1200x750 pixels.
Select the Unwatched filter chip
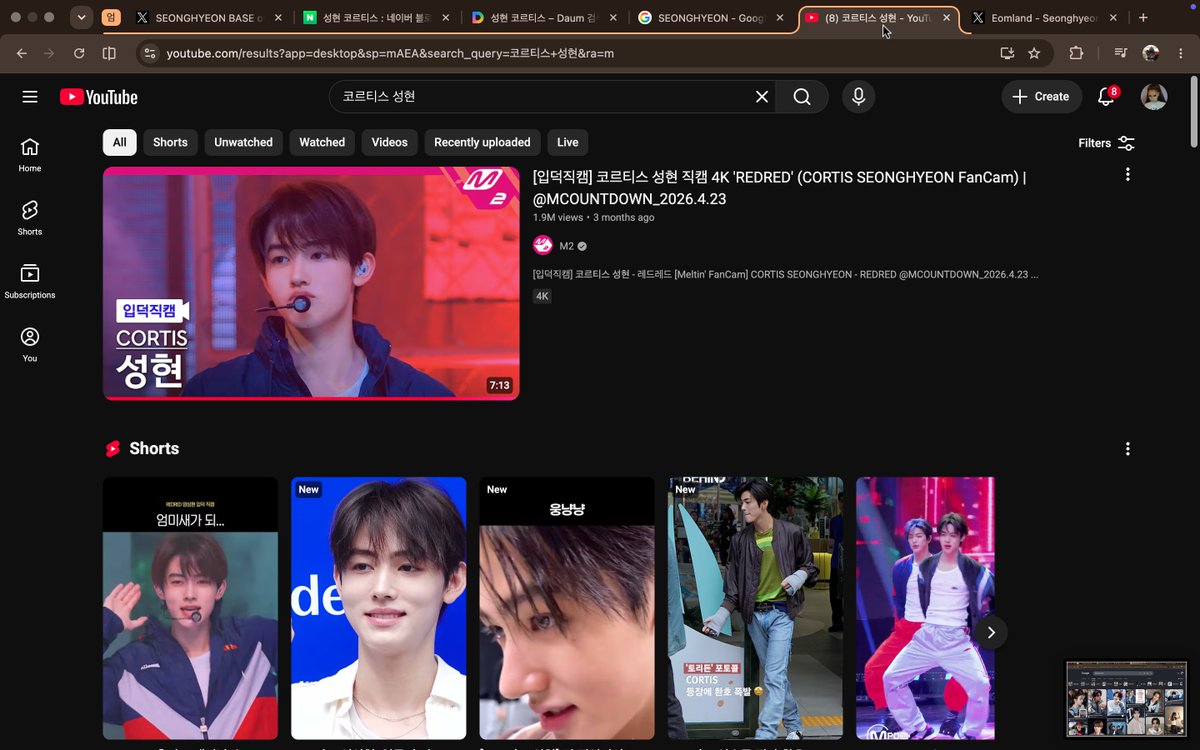pos(243,143)
